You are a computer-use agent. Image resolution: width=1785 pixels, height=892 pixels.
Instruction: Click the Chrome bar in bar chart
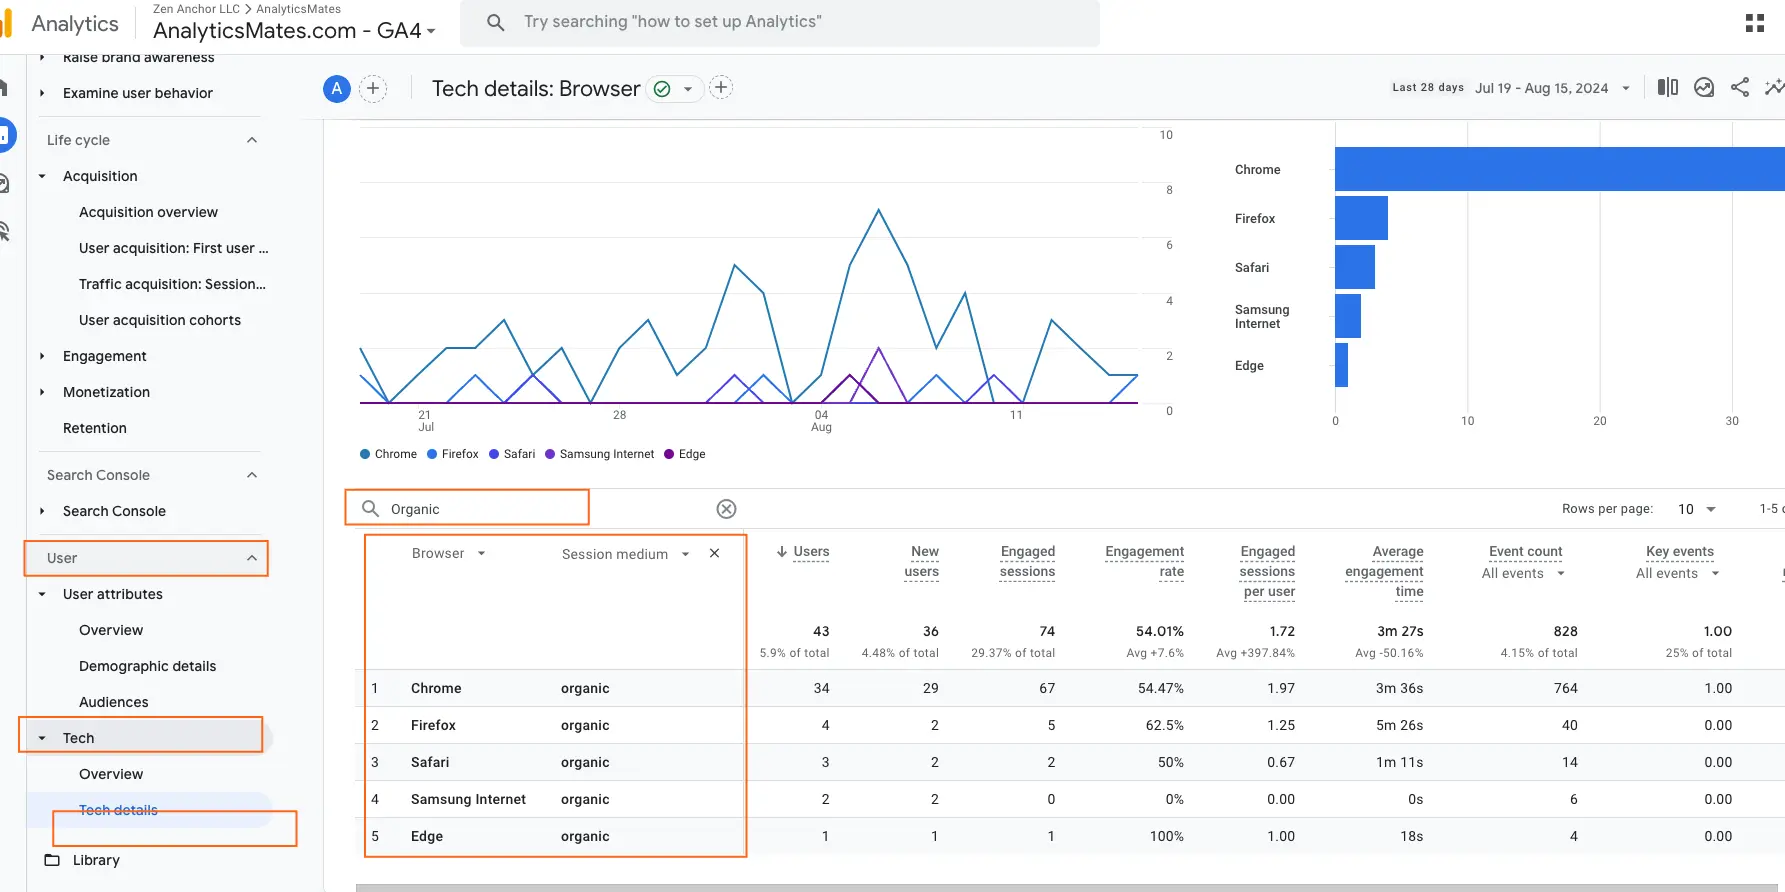click(x=1560, y=169)
